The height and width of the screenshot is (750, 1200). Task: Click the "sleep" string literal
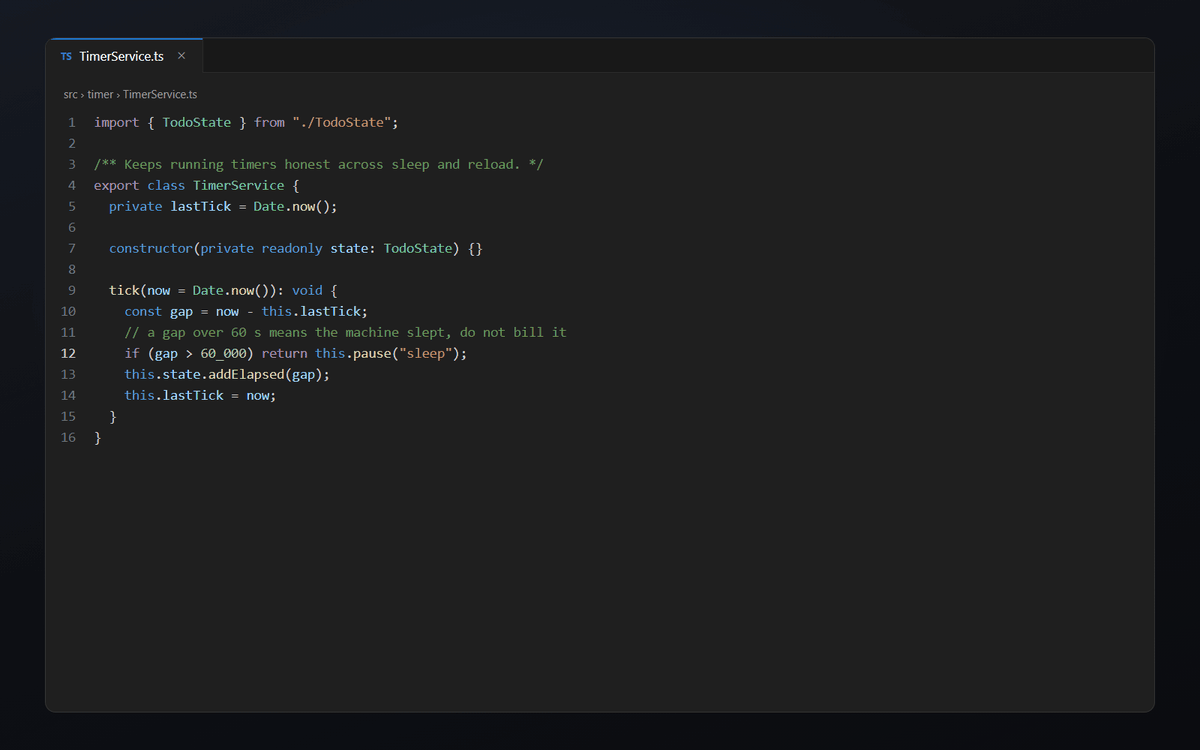click(426, 353)
